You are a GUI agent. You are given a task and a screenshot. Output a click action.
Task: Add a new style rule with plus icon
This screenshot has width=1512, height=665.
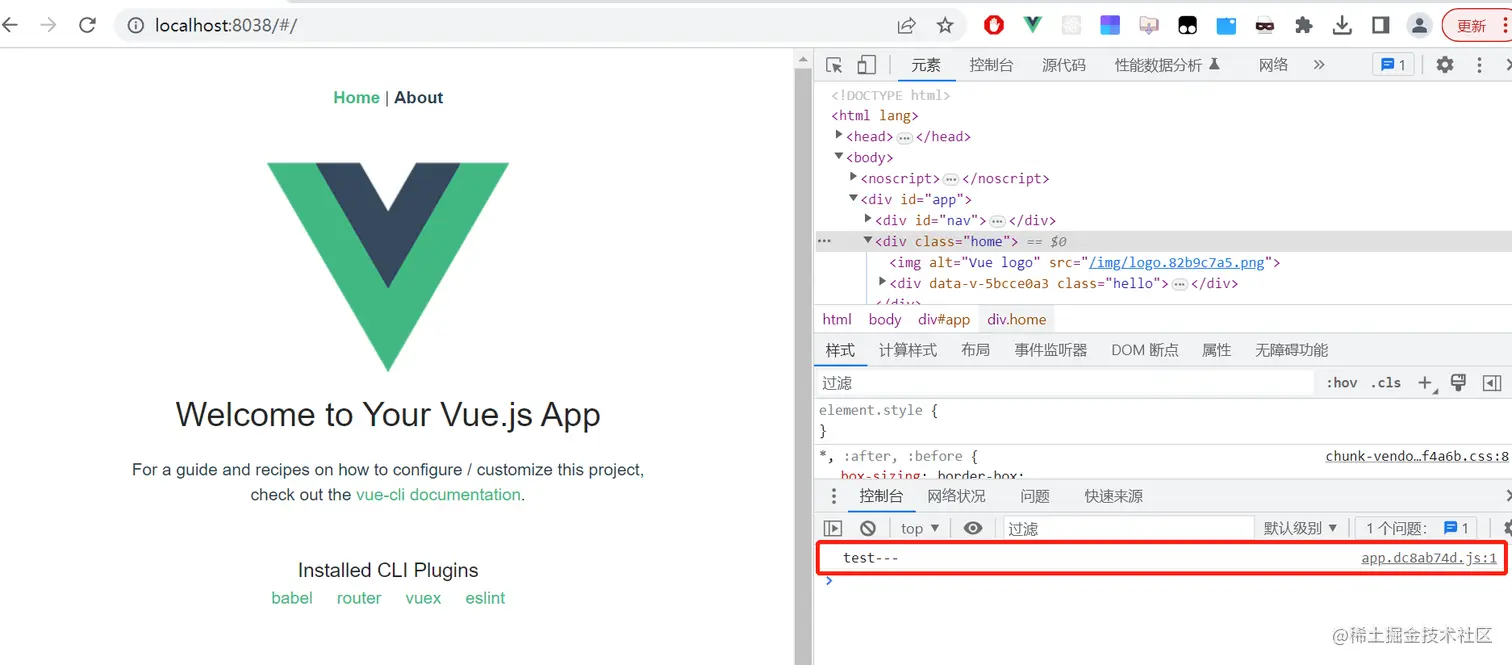point(1426,383)
